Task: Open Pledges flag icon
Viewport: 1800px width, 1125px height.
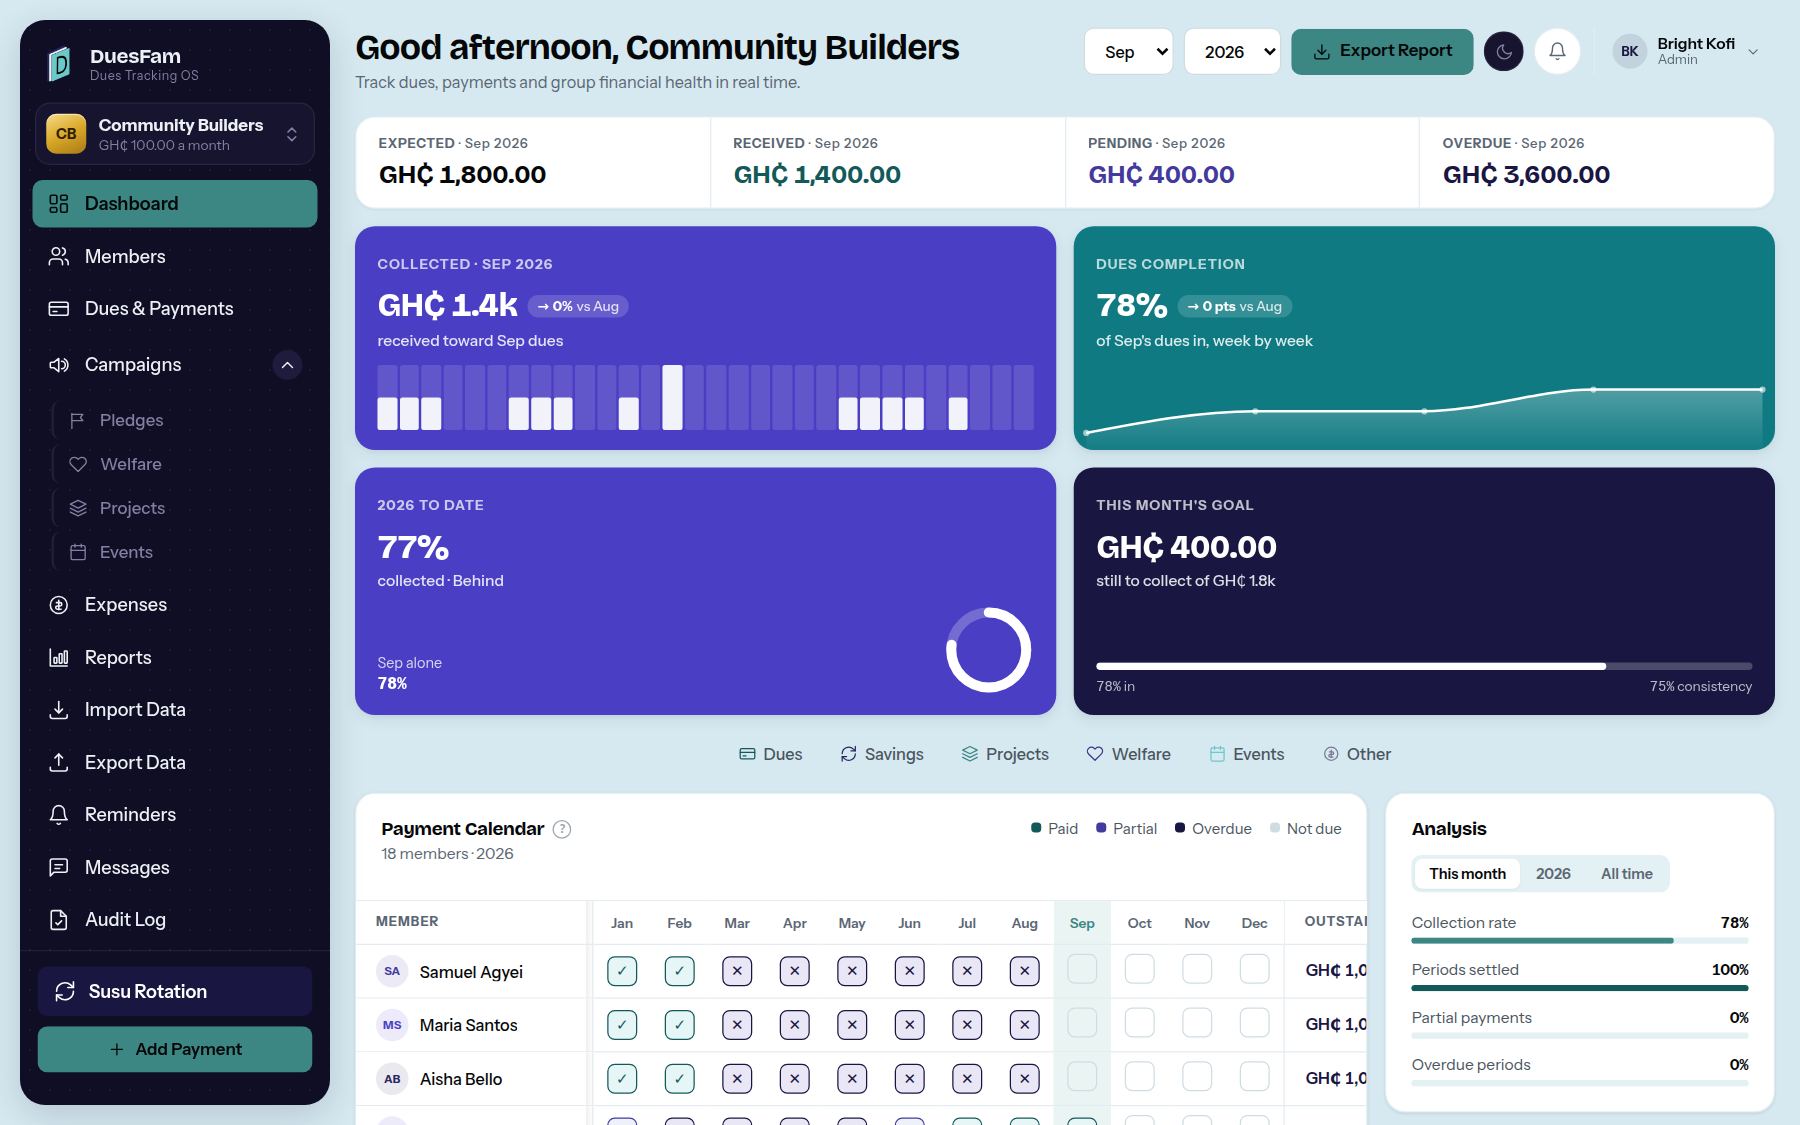Action: click(x=77, y=420)
